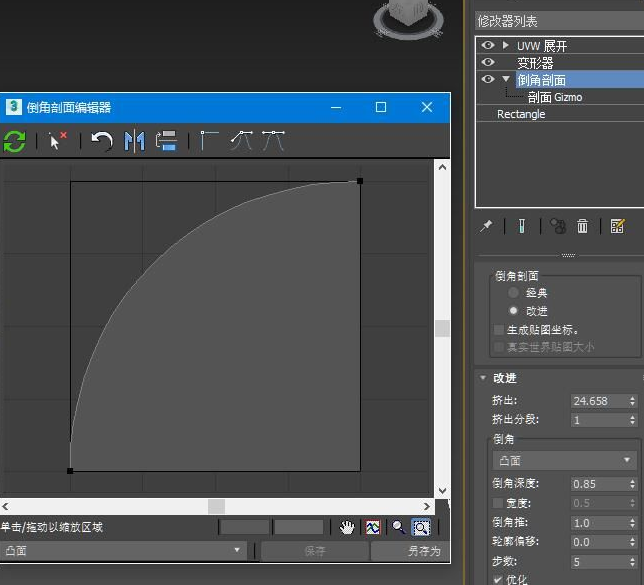Toggle visibility eye of 变形器 modifier
The height and width of the screenshot is (585, 644).
(488, 62)
